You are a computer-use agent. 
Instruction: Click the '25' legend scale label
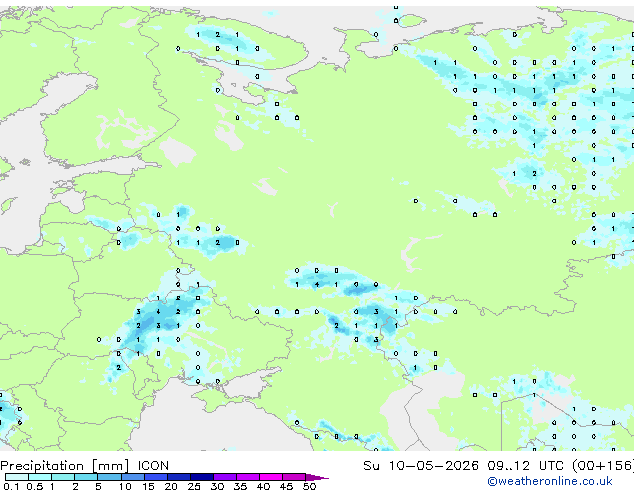[194, 486]
